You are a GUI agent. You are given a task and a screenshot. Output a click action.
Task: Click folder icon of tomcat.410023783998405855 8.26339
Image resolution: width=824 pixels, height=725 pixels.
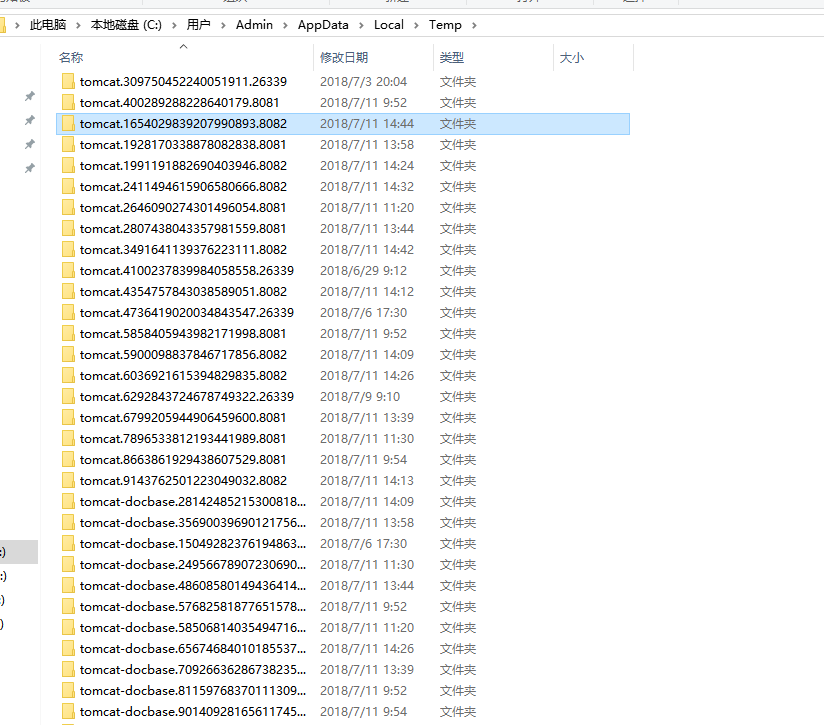[68, 271]
